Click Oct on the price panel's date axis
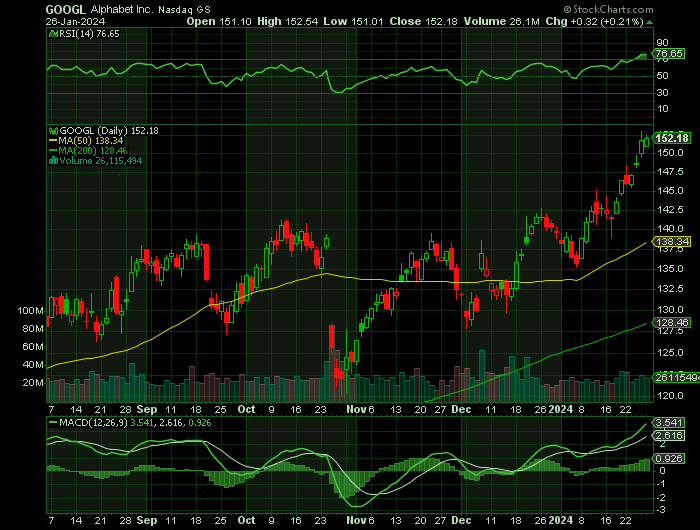The width and height of the screenshot is (700, 530). [246, 409]
